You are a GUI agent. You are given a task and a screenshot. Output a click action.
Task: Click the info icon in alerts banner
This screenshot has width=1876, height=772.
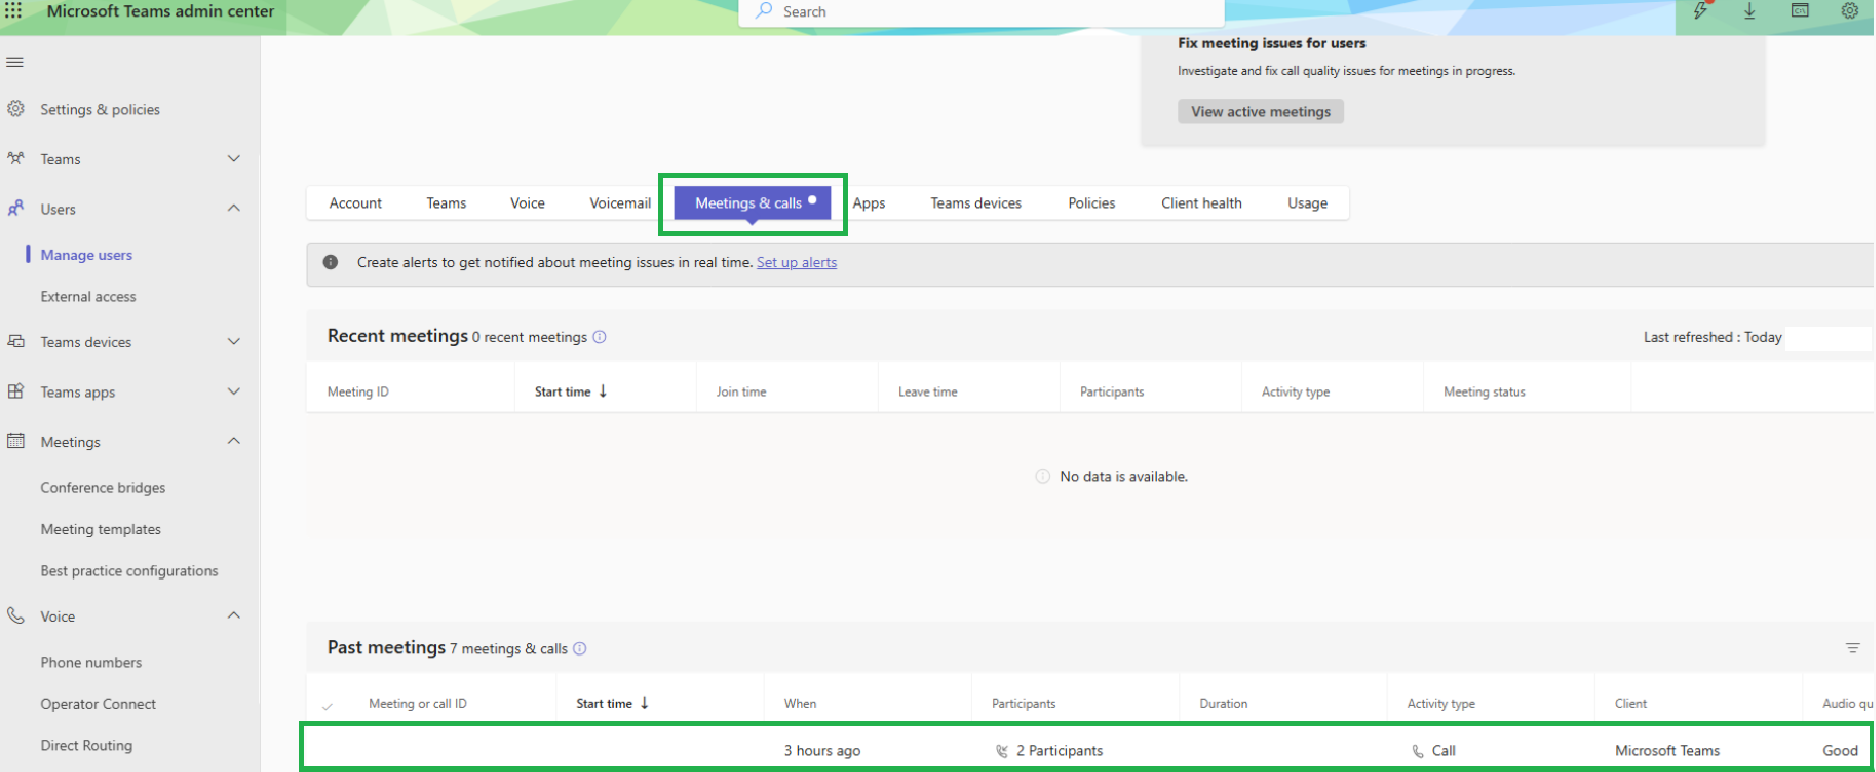[x=330, y=262]
